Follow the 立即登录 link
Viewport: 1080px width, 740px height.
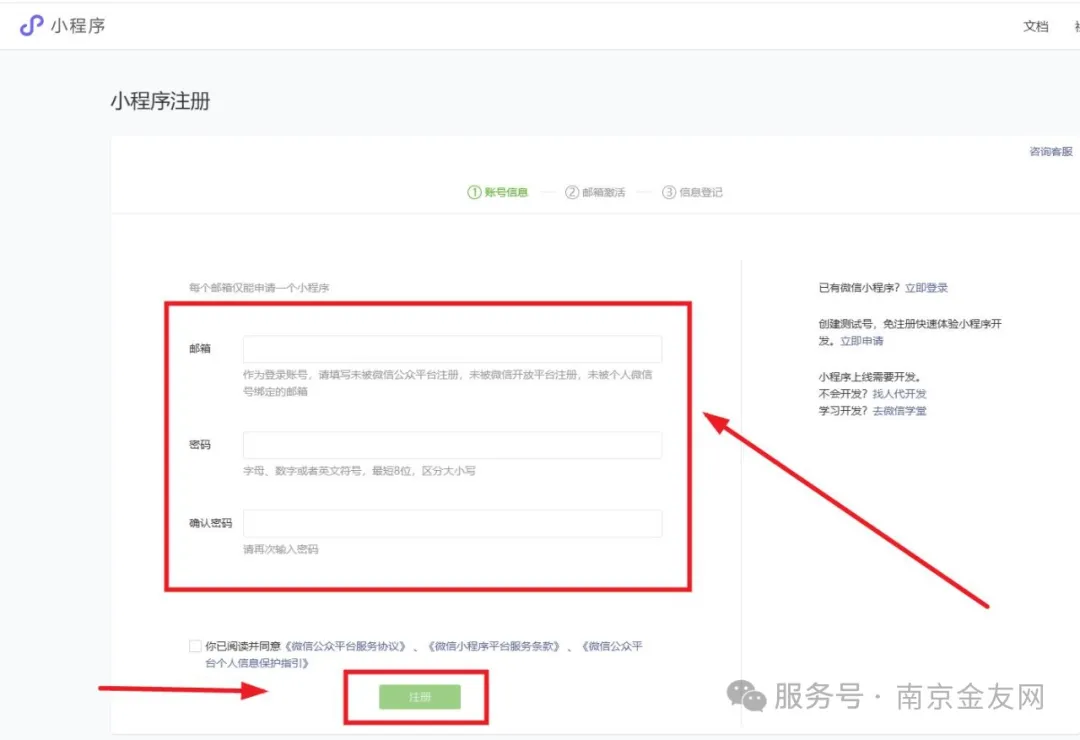coord(926,288)
